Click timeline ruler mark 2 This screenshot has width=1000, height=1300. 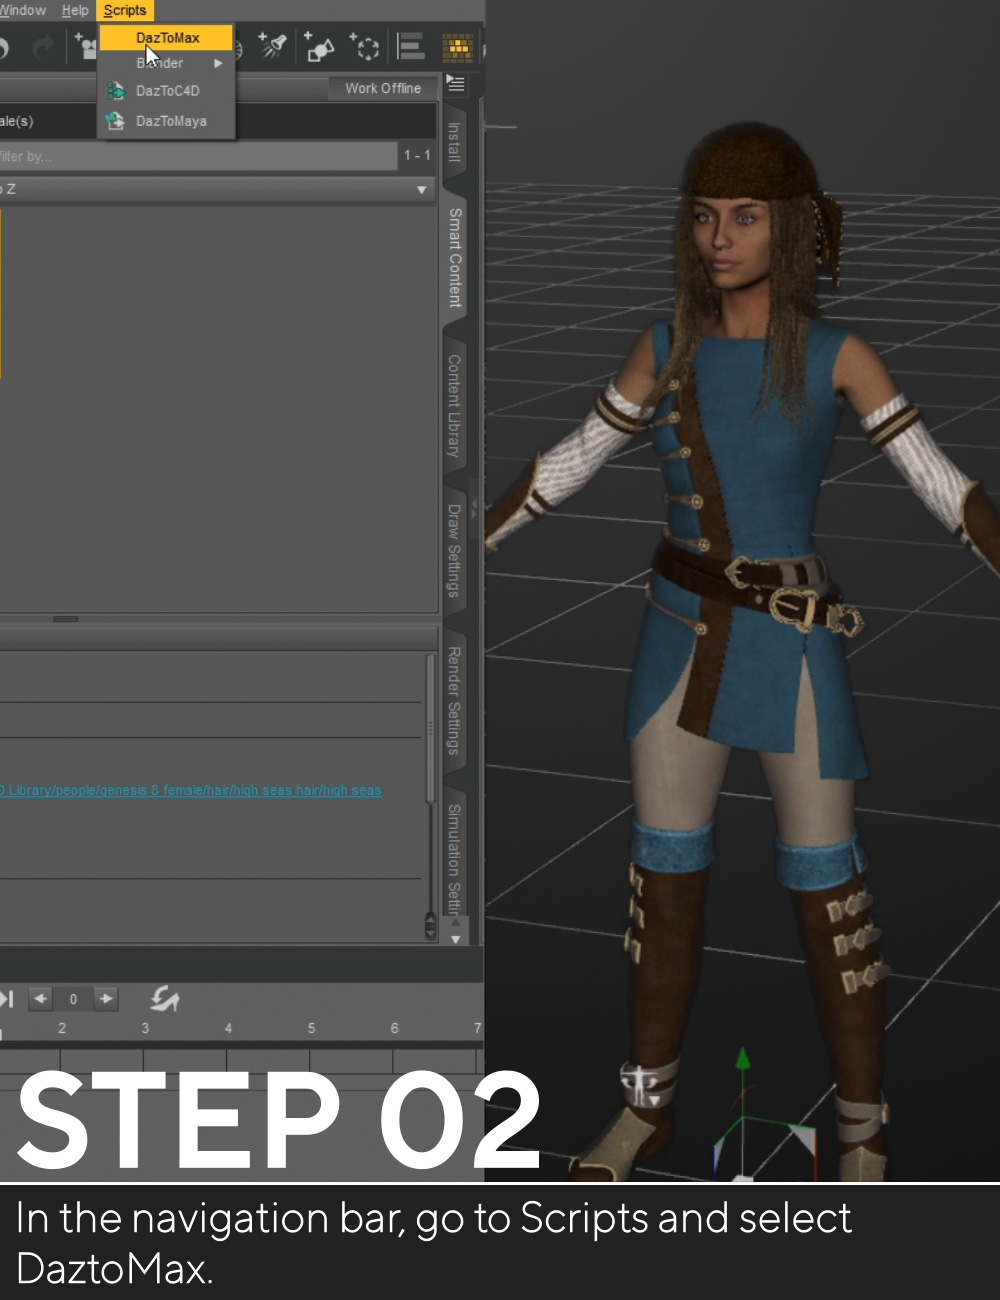(x=62, y=1028)
